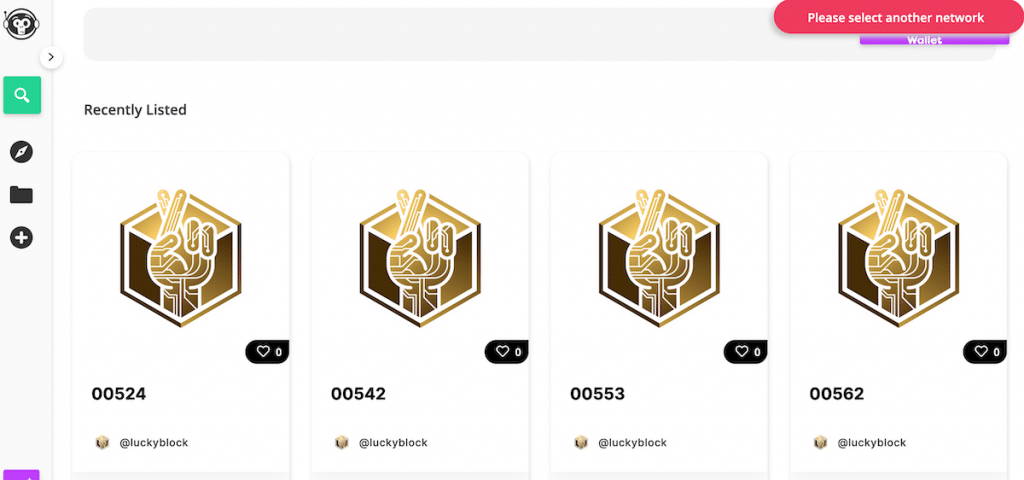
Task: Open the 00524 NFT thumbnail image
Action: click(181, 257)
